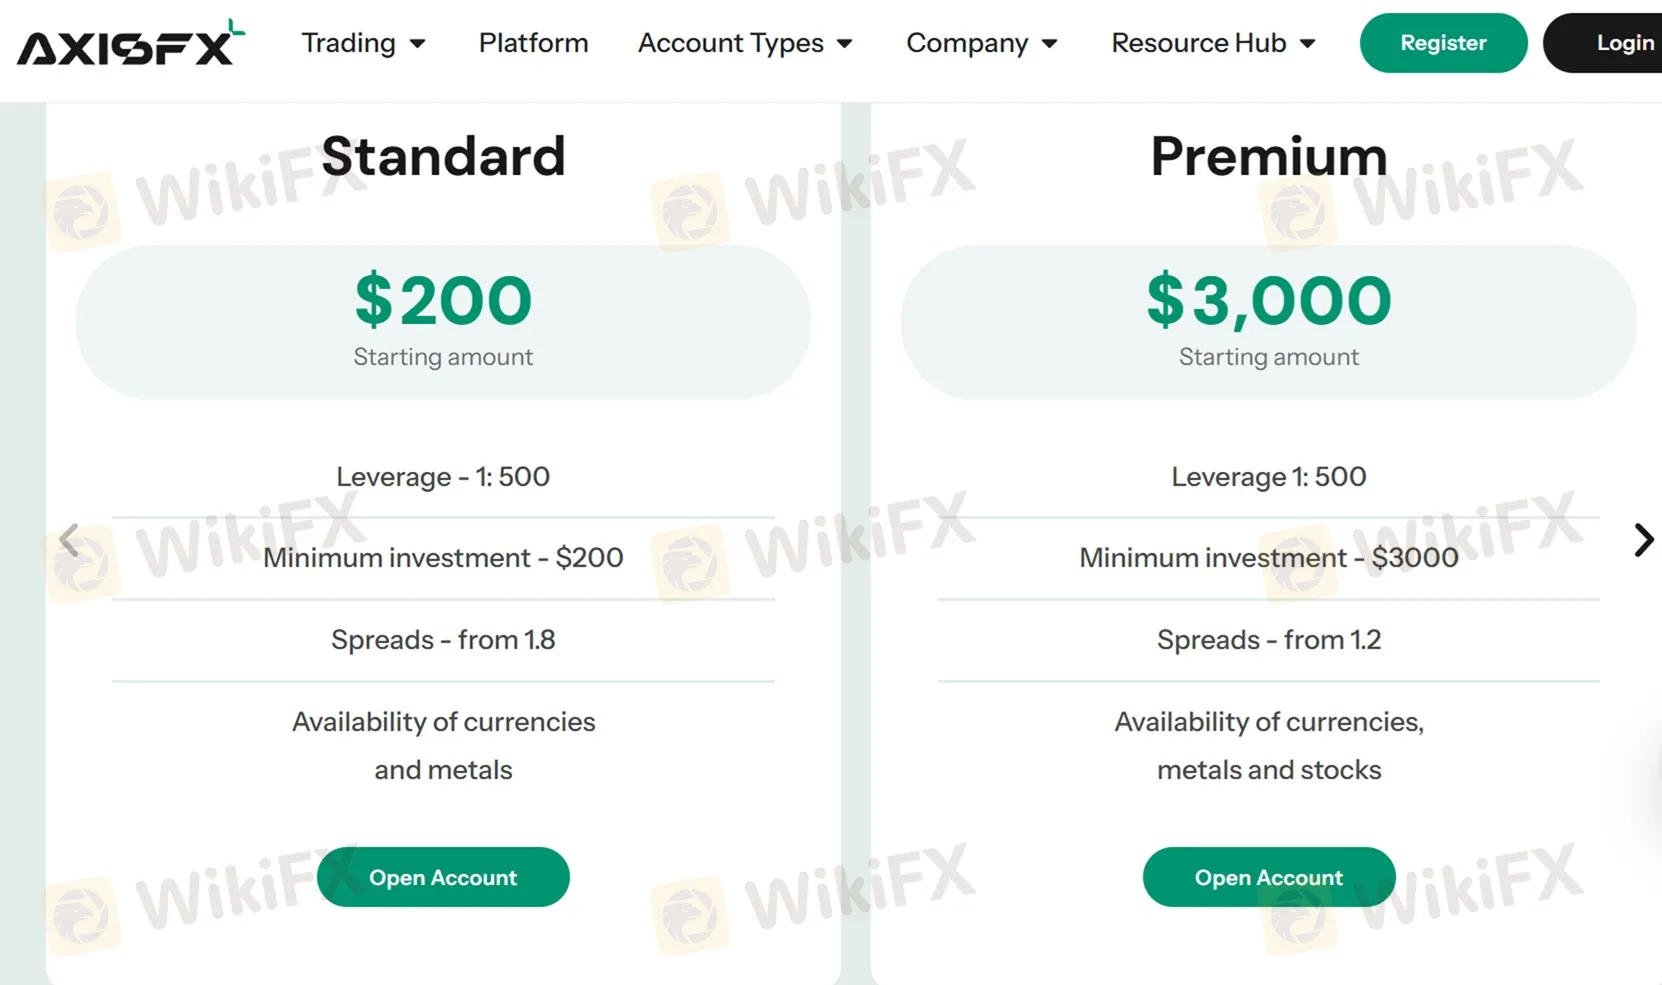Viewport: 1662px width, 985px height.
Task: Click the AxisFX logo
Action: point(130,44)
